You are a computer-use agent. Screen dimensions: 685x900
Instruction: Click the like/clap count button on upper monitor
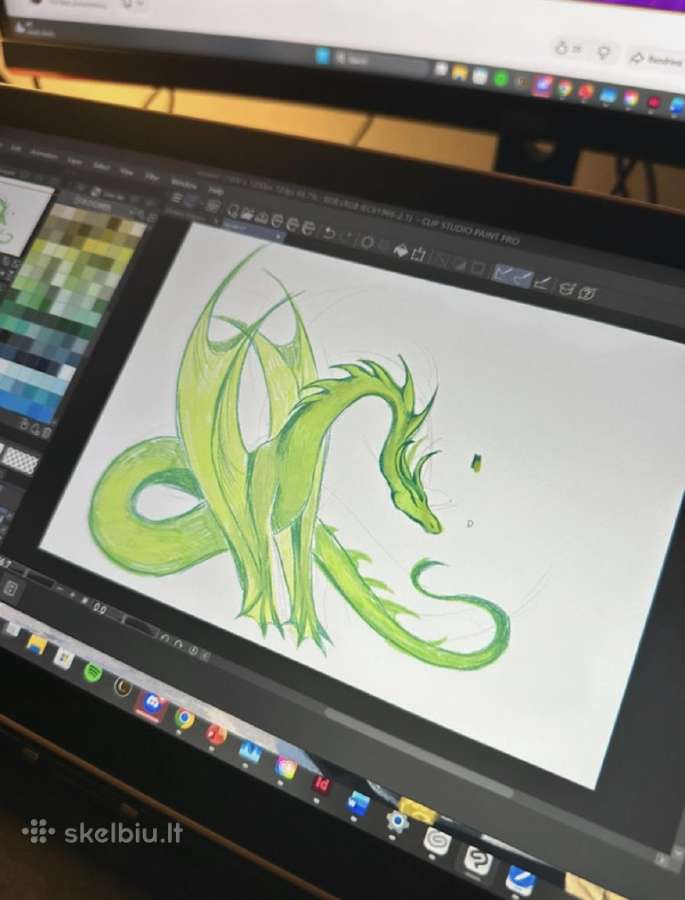[x=568, y=49]
